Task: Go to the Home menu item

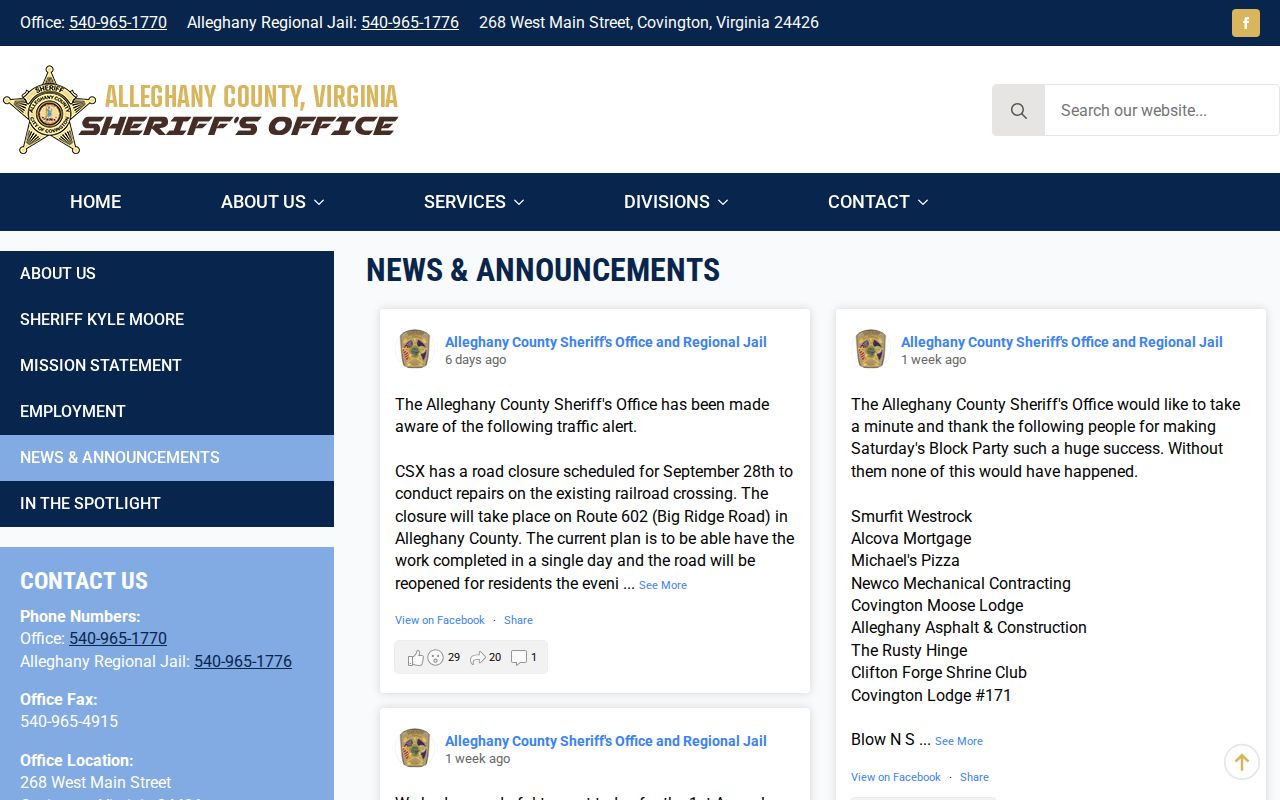Action: pyautogui.click(x=95, y=202)
